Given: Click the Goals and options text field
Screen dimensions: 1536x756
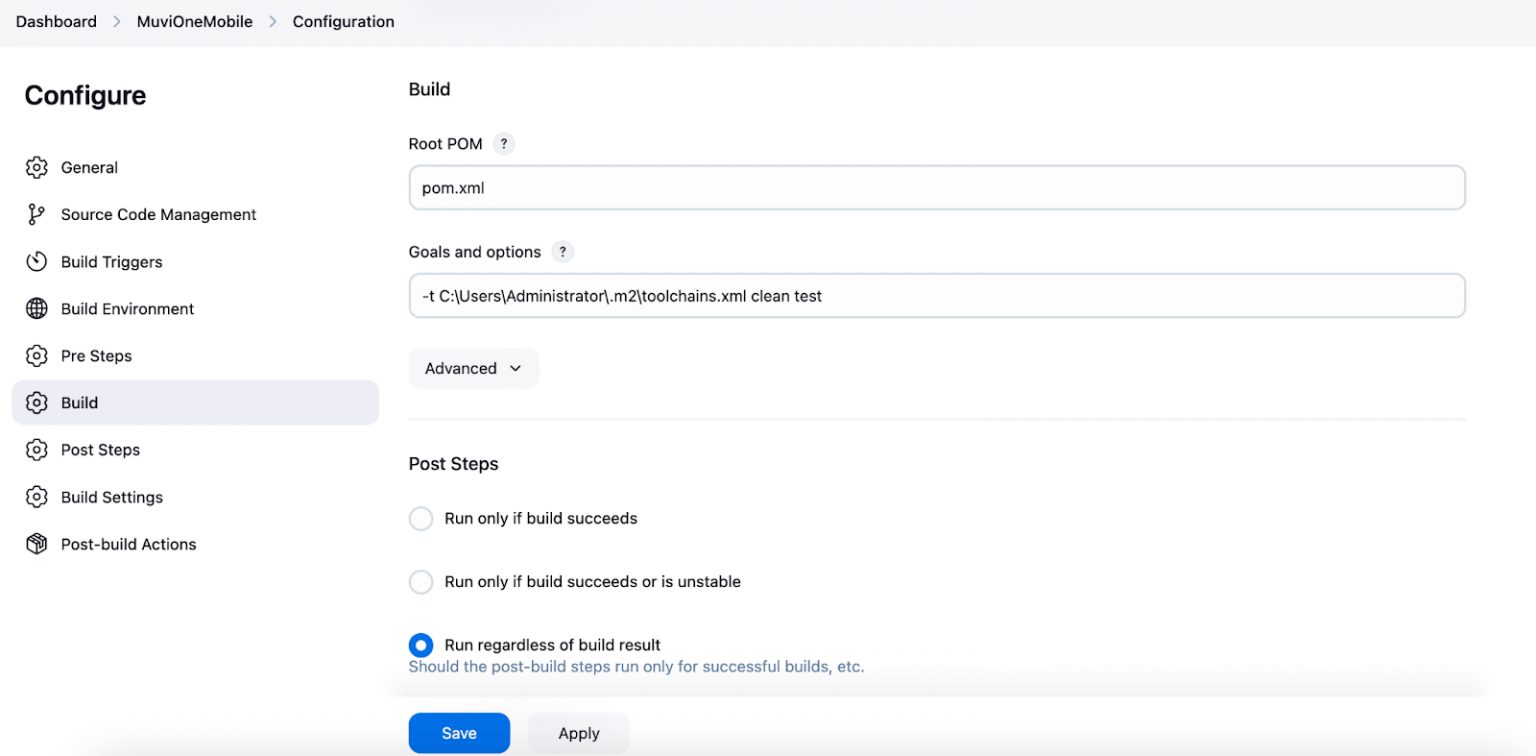Looking at the screenshot, I should point(936,295).
